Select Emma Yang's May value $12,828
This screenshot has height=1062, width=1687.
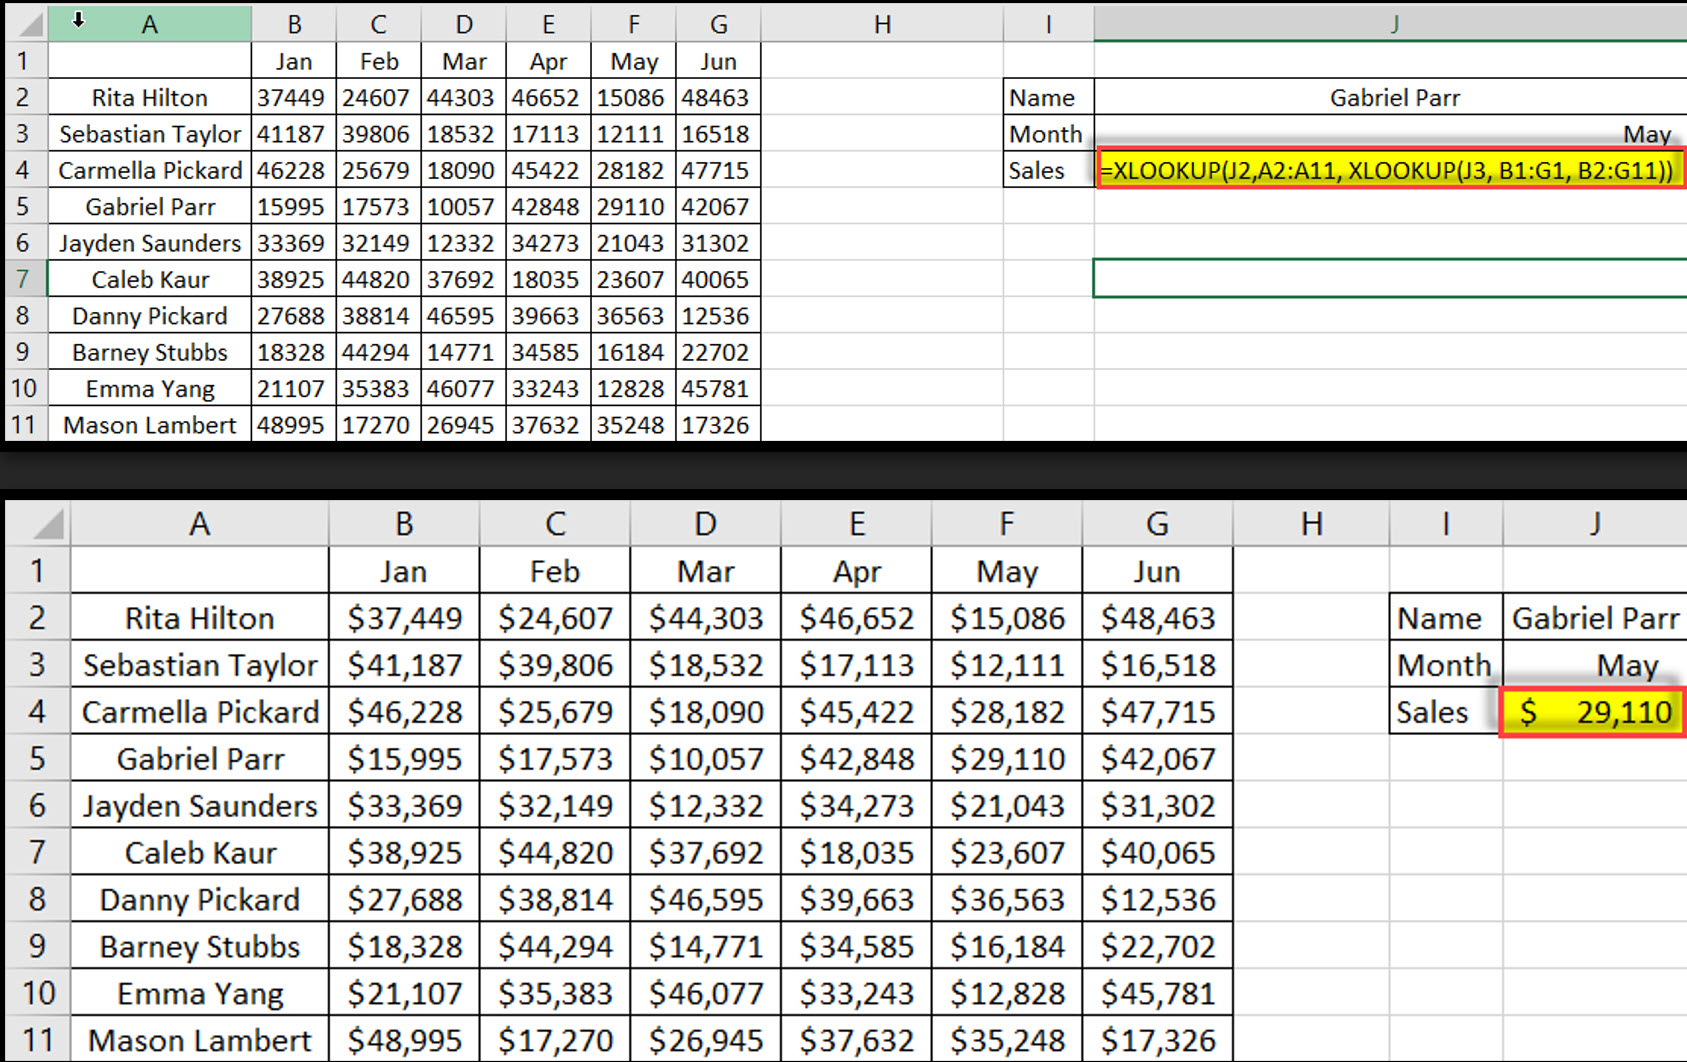[x=1007, y=993]
